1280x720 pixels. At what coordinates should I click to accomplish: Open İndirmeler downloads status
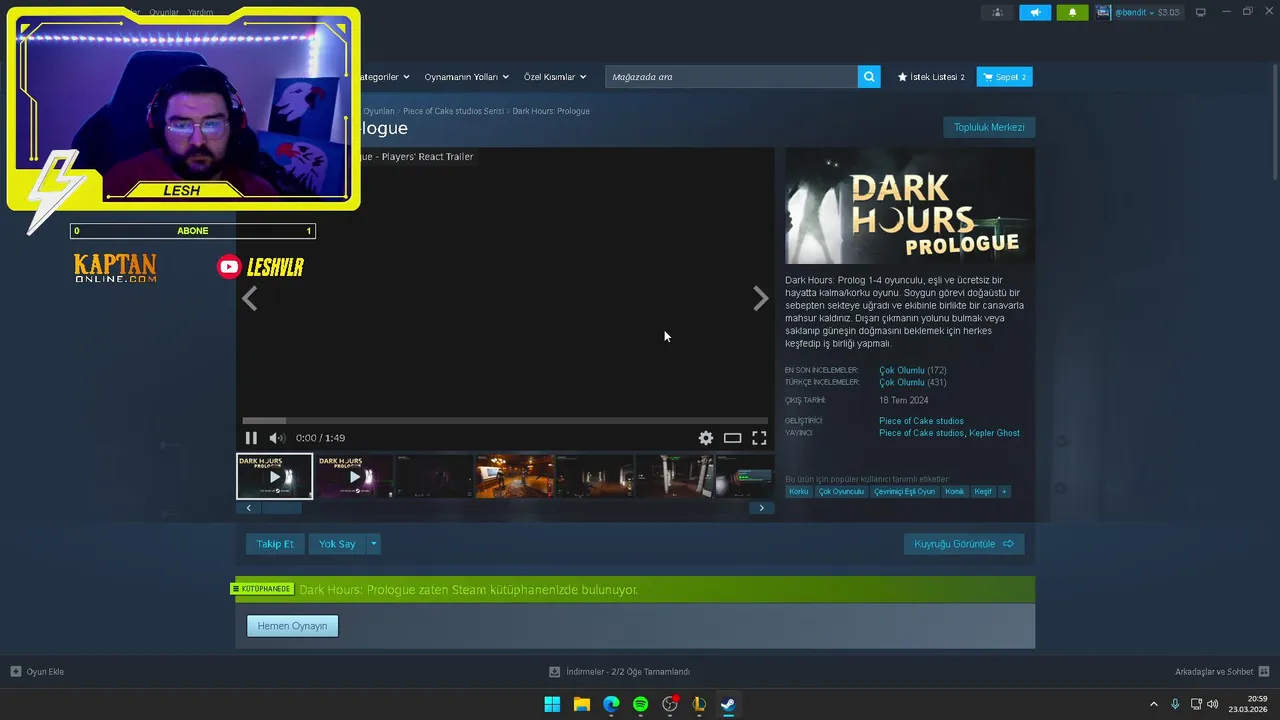(619, 671)
